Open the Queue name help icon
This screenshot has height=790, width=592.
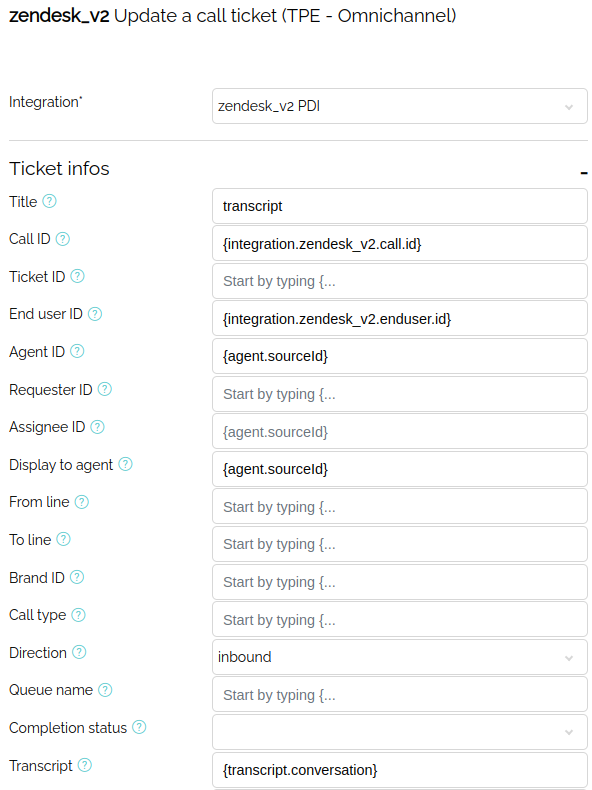[105, 690]
